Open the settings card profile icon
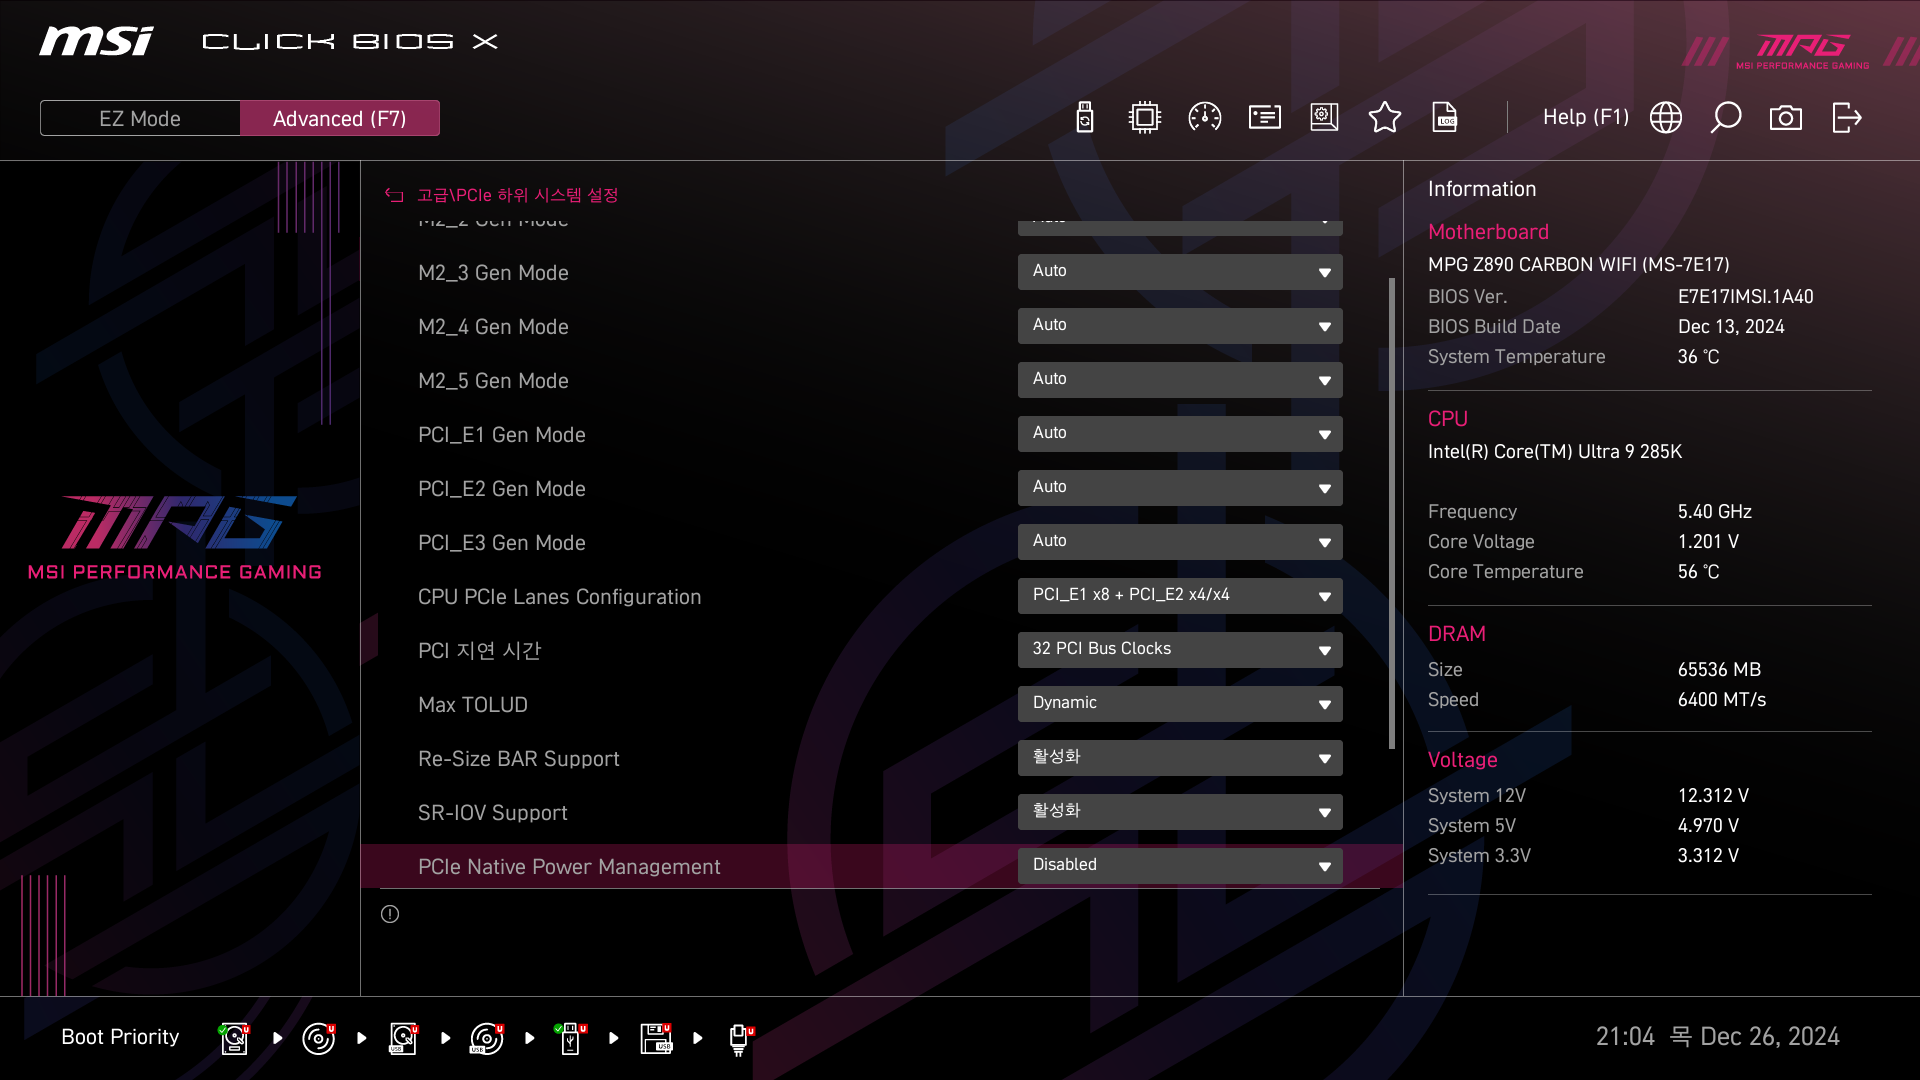The width and height of the screenshot is (1920, 1080). tap(1264, 118)
